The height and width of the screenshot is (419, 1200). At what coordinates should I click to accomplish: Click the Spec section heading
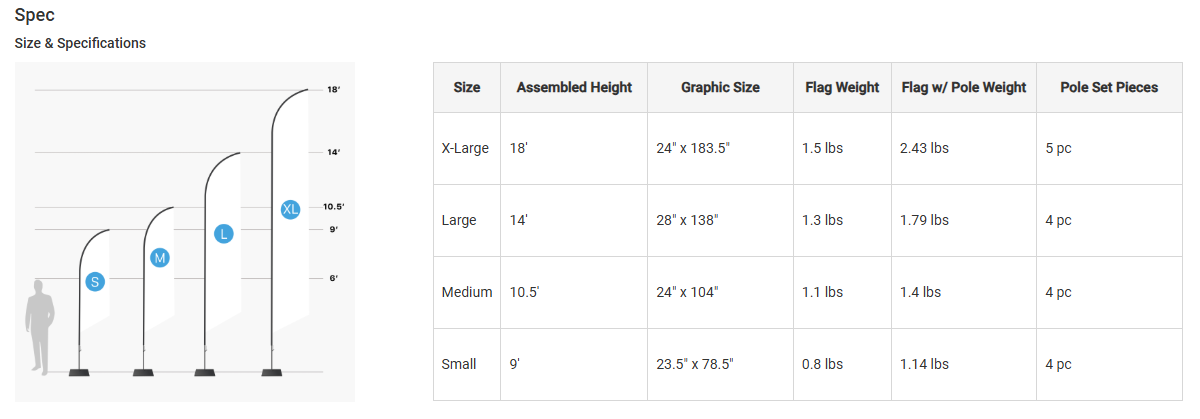tap(35, 16)
